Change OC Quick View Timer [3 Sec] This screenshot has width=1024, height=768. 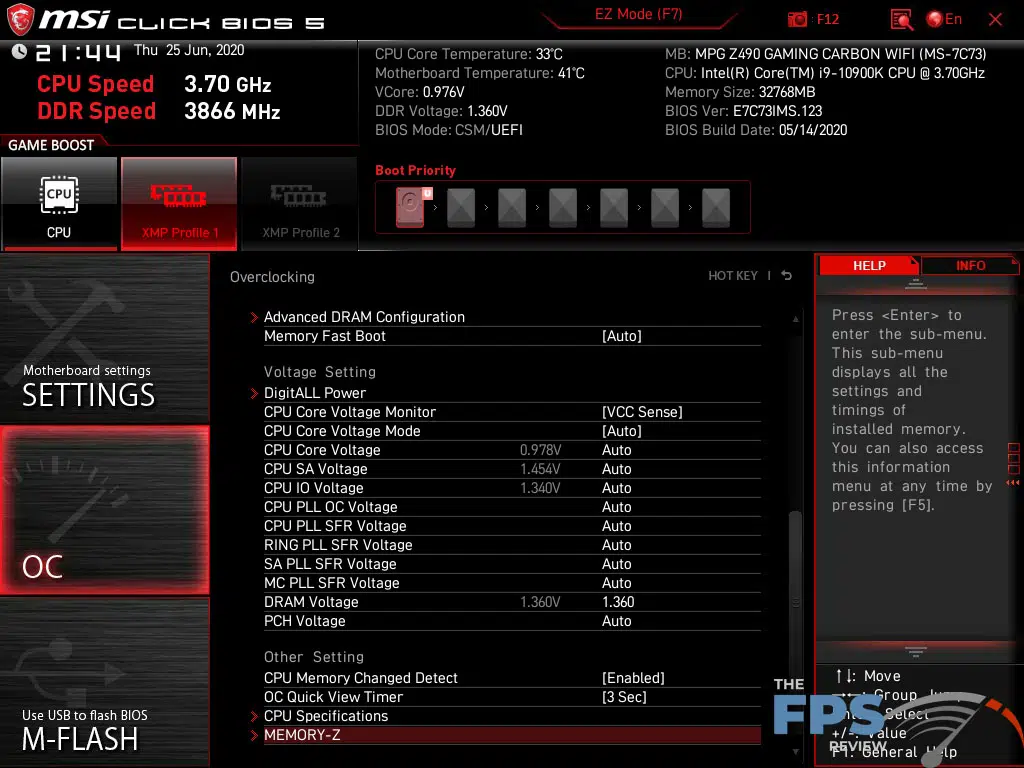tap(624, 697)
